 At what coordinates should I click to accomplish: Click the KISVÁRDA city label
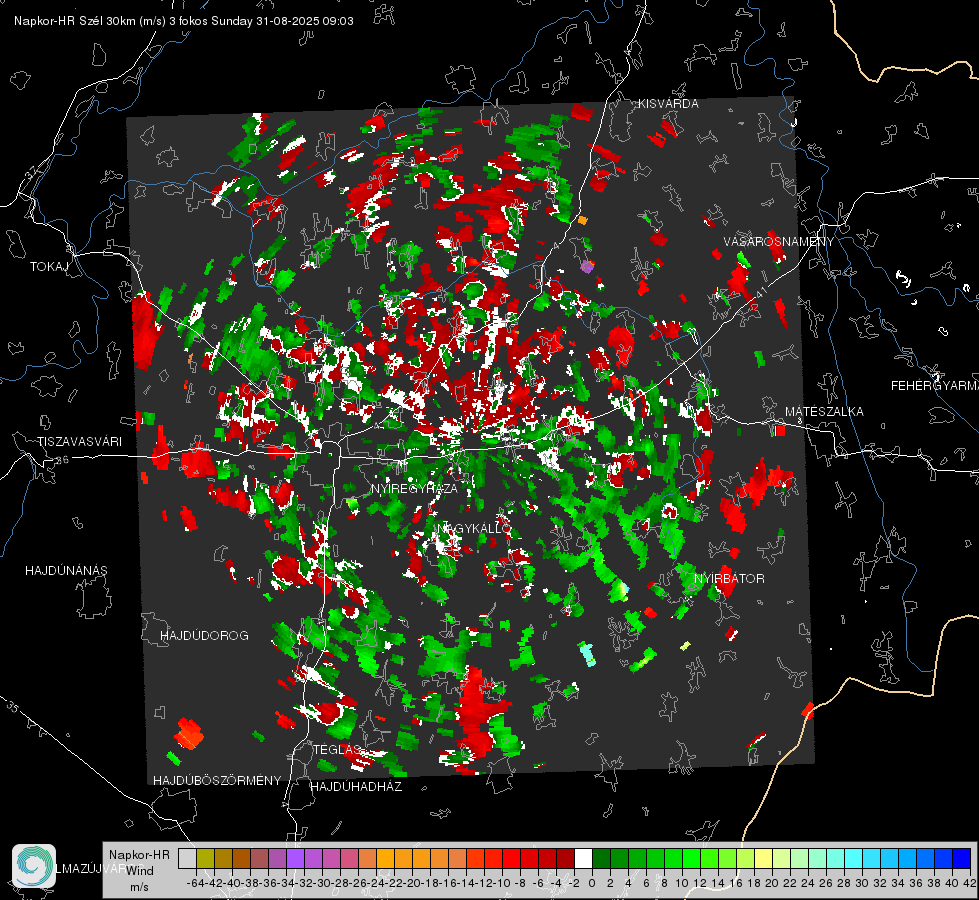(x=668, y=104)
